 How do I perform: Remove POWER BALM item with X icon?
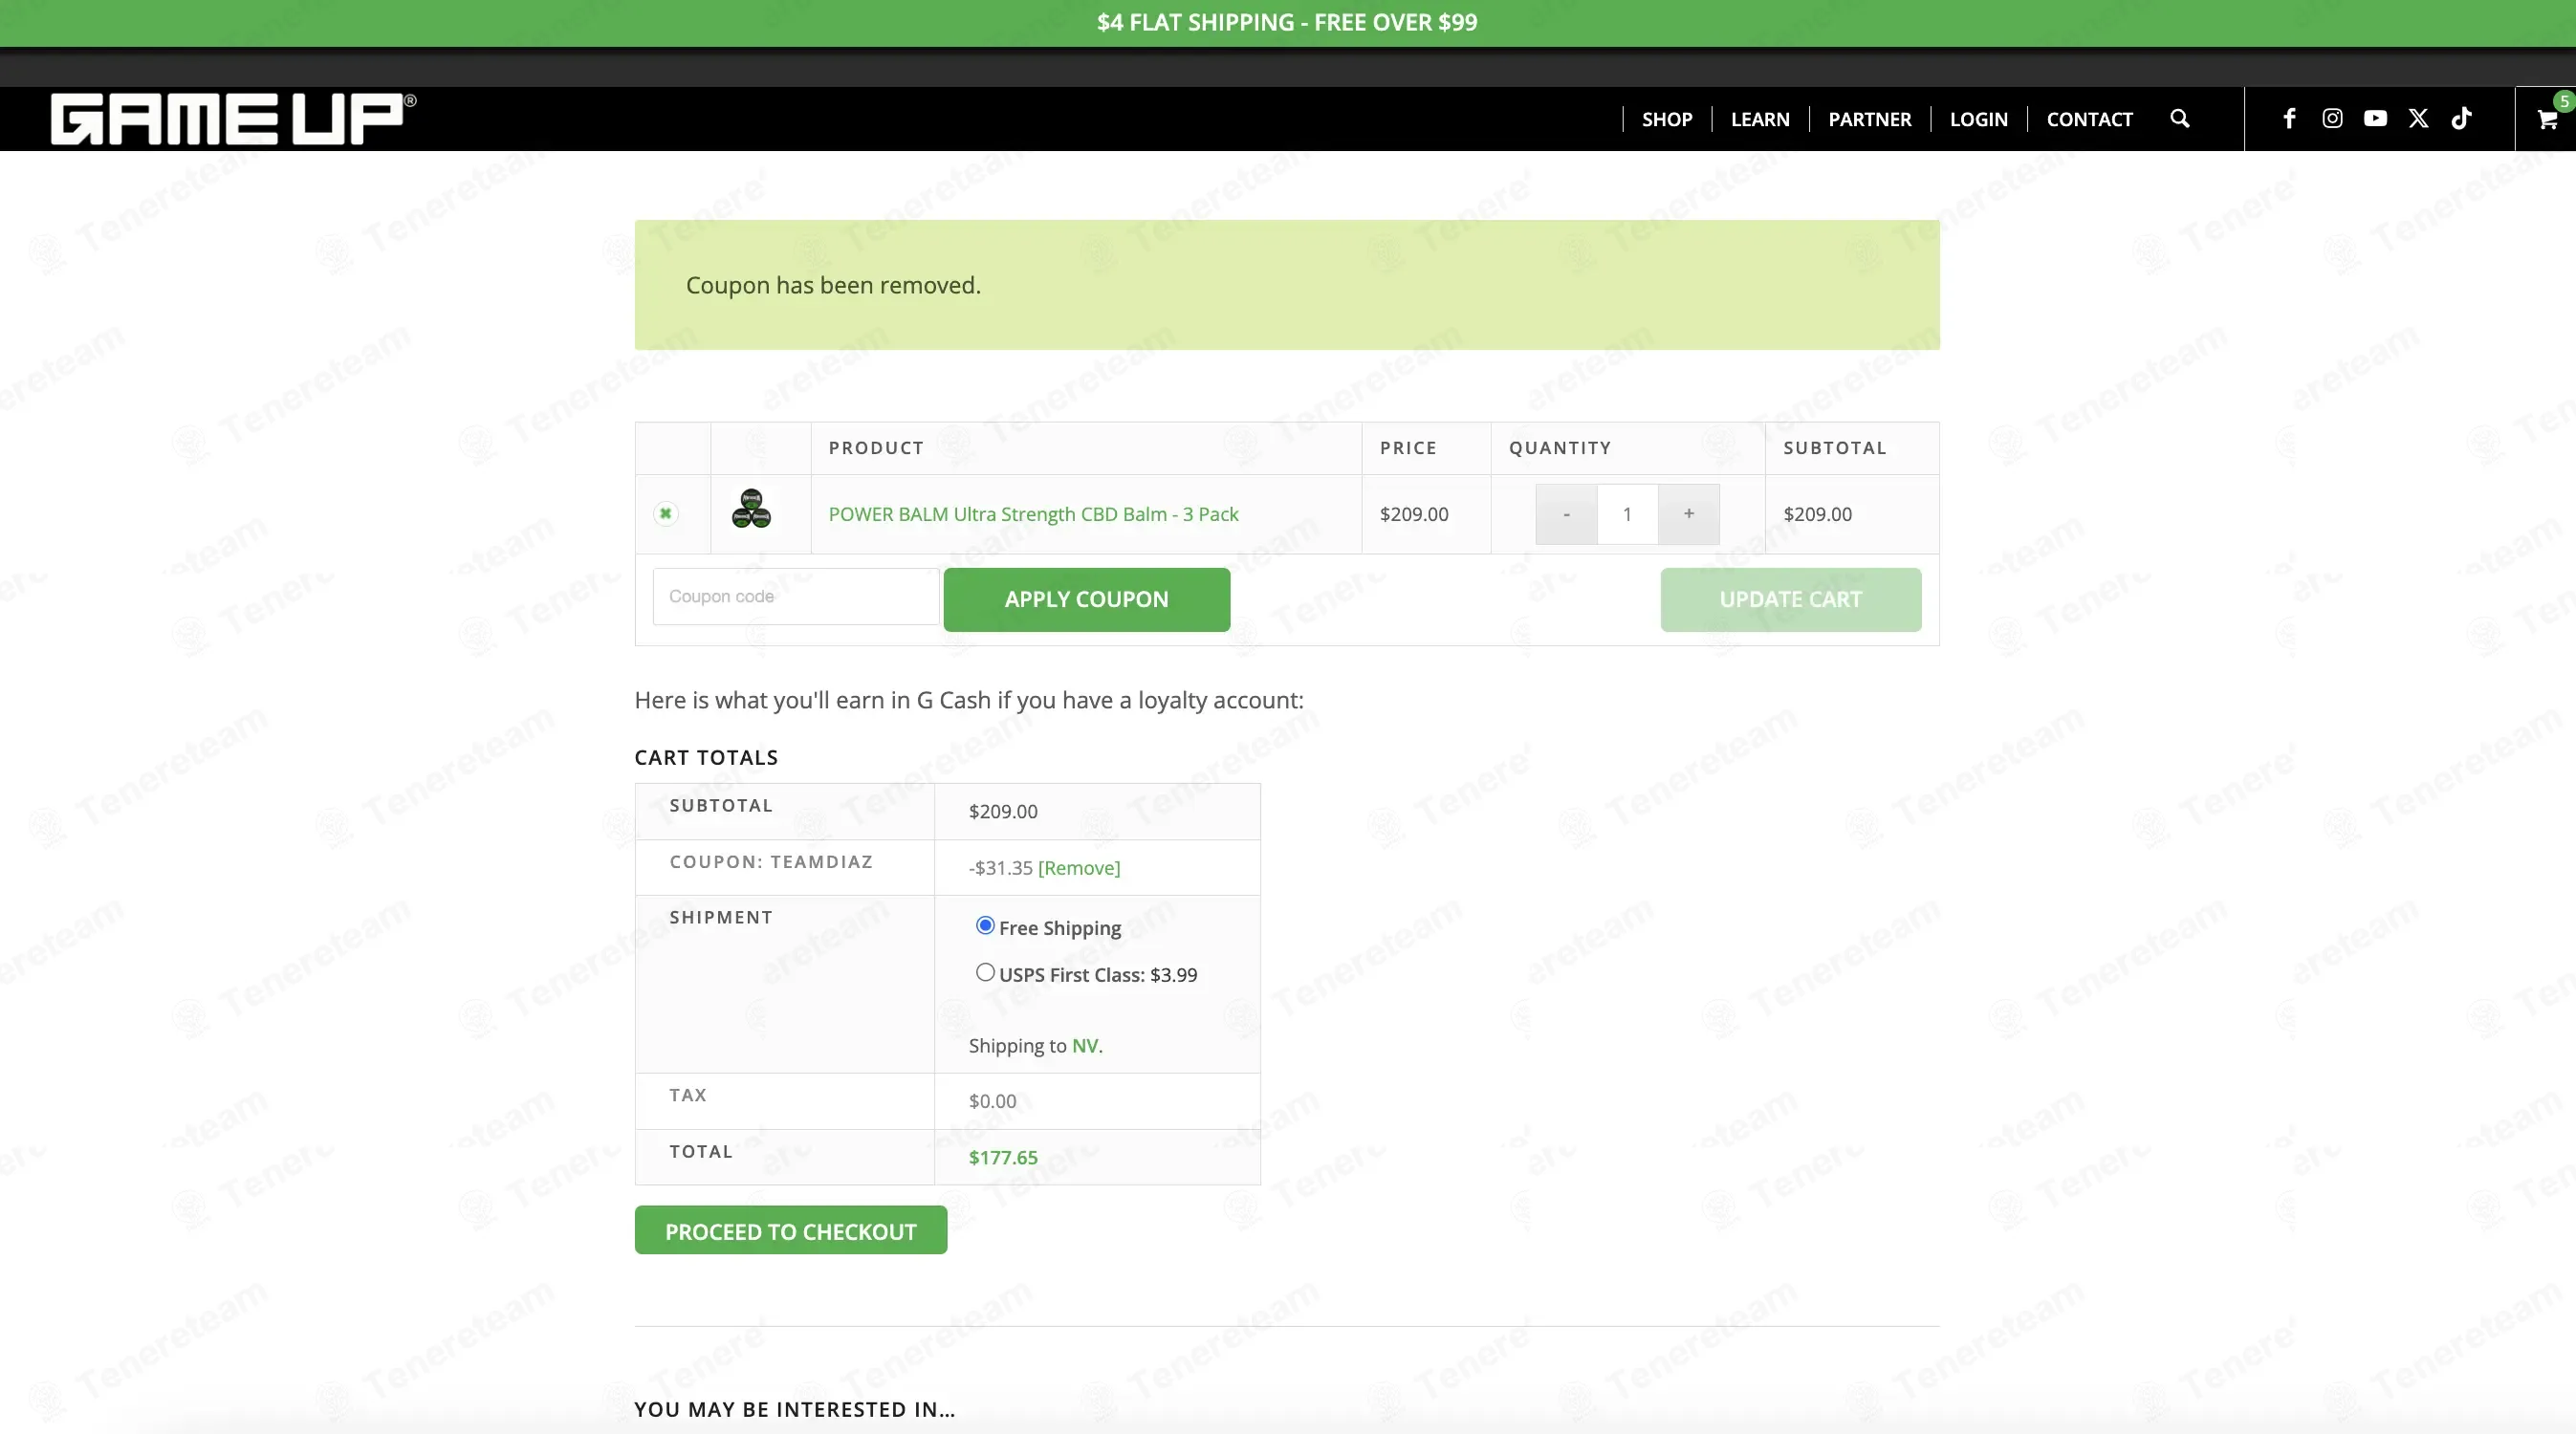[x=665, y=513]
